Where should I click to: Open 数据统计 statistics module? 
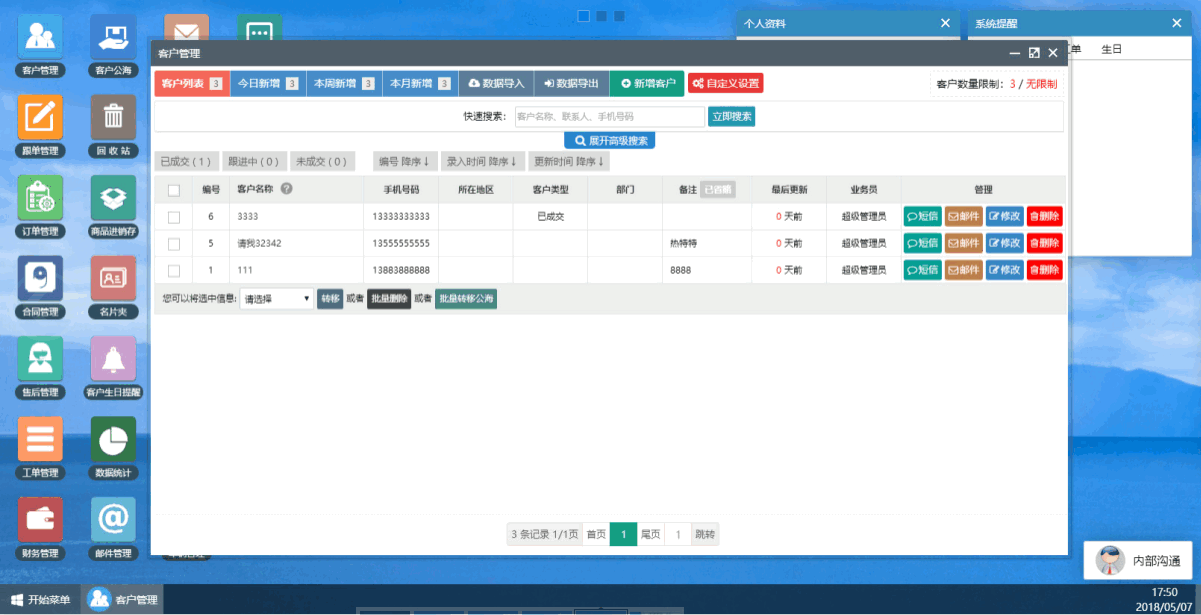click(x=112, y=440)
